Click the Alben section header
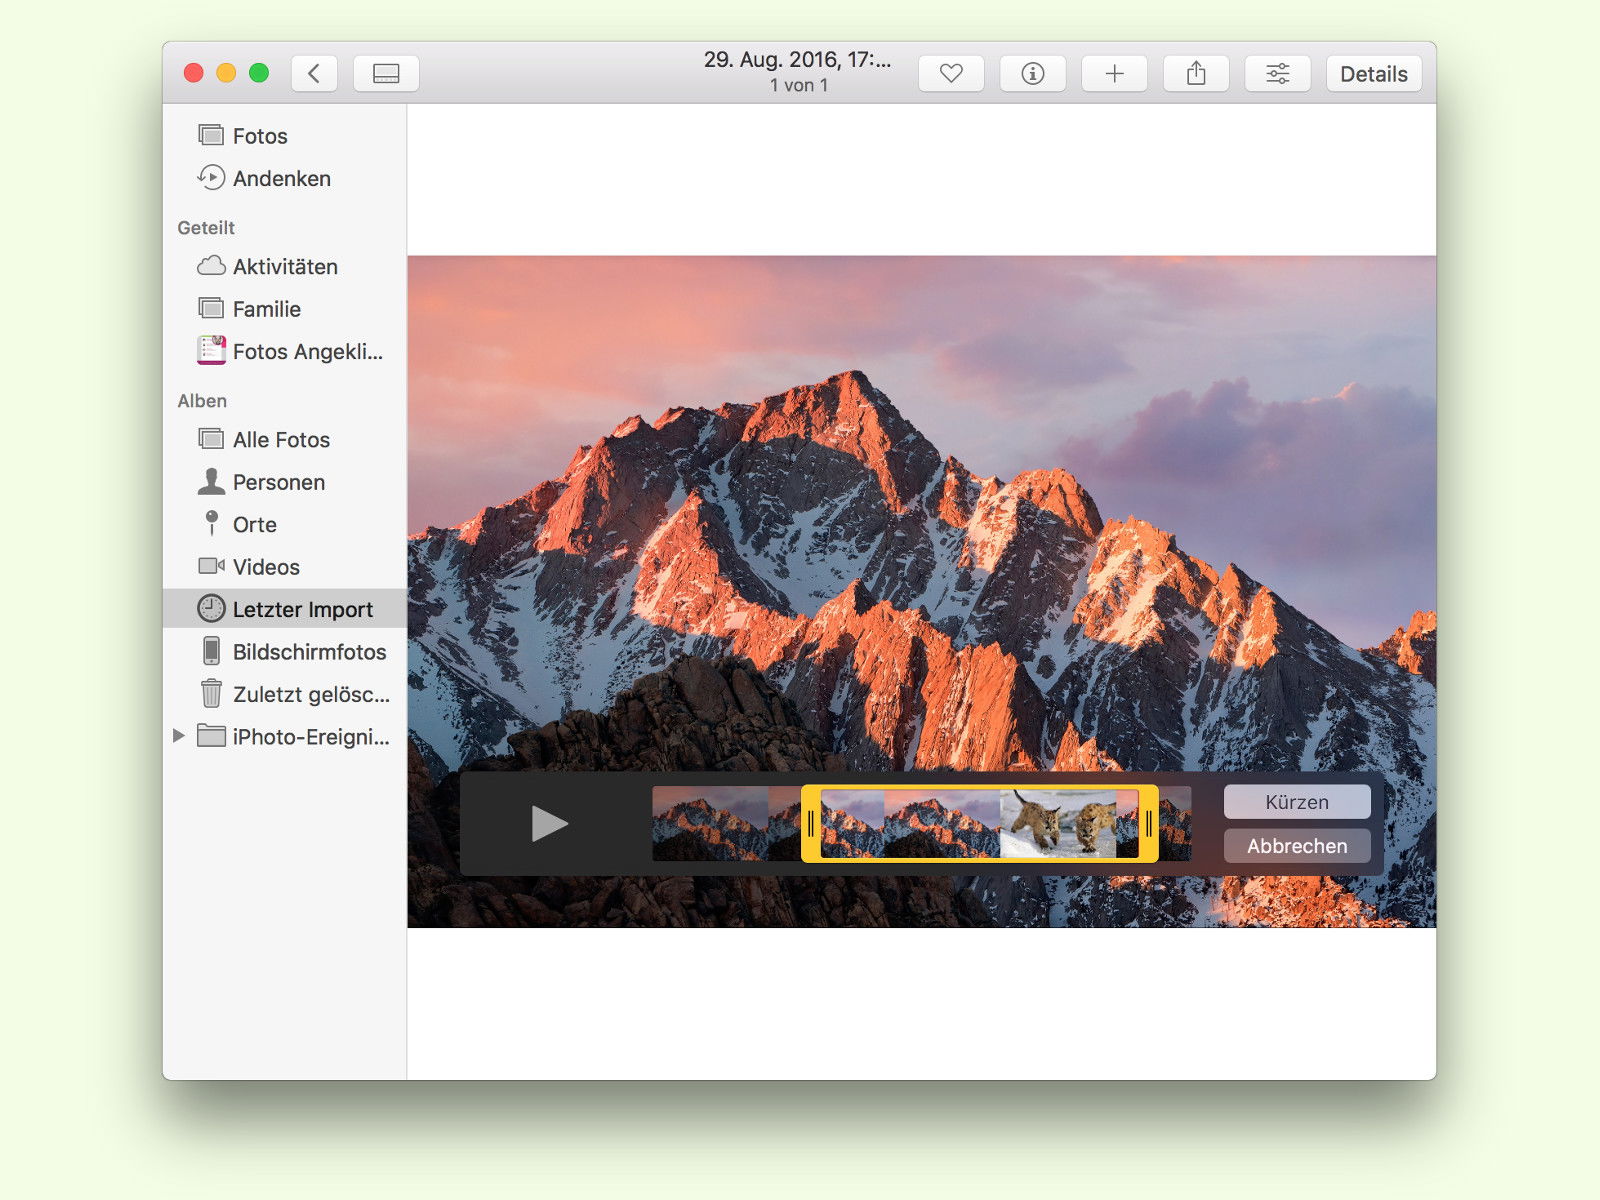This screenshot has height=1200, width=1600. 202,401
